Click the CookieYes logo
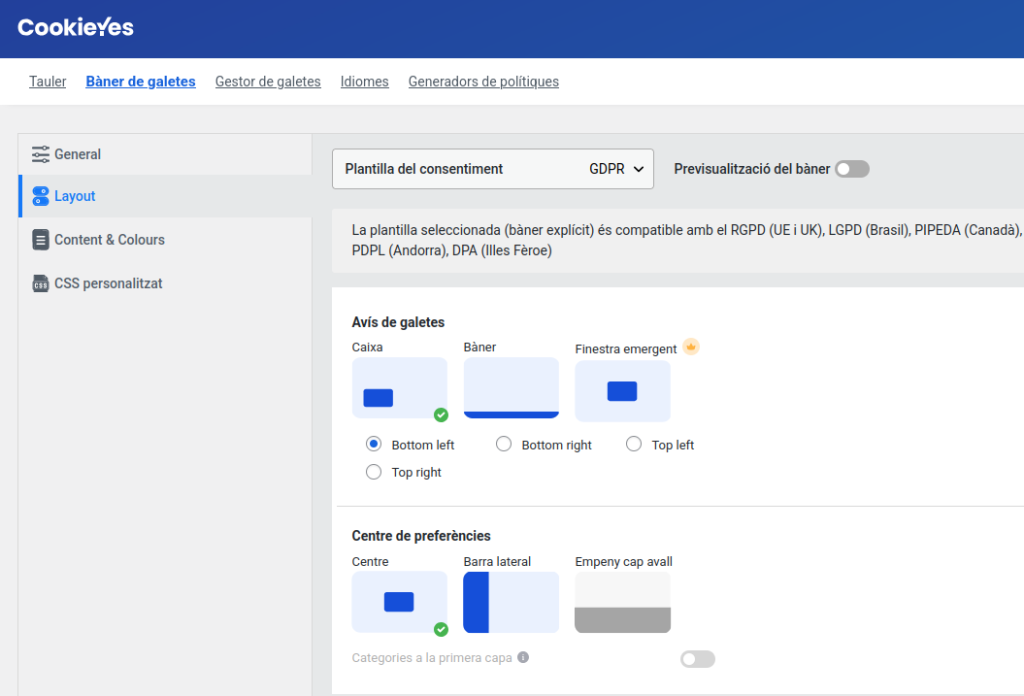The image size is (1024, 696). pos(75,28)
